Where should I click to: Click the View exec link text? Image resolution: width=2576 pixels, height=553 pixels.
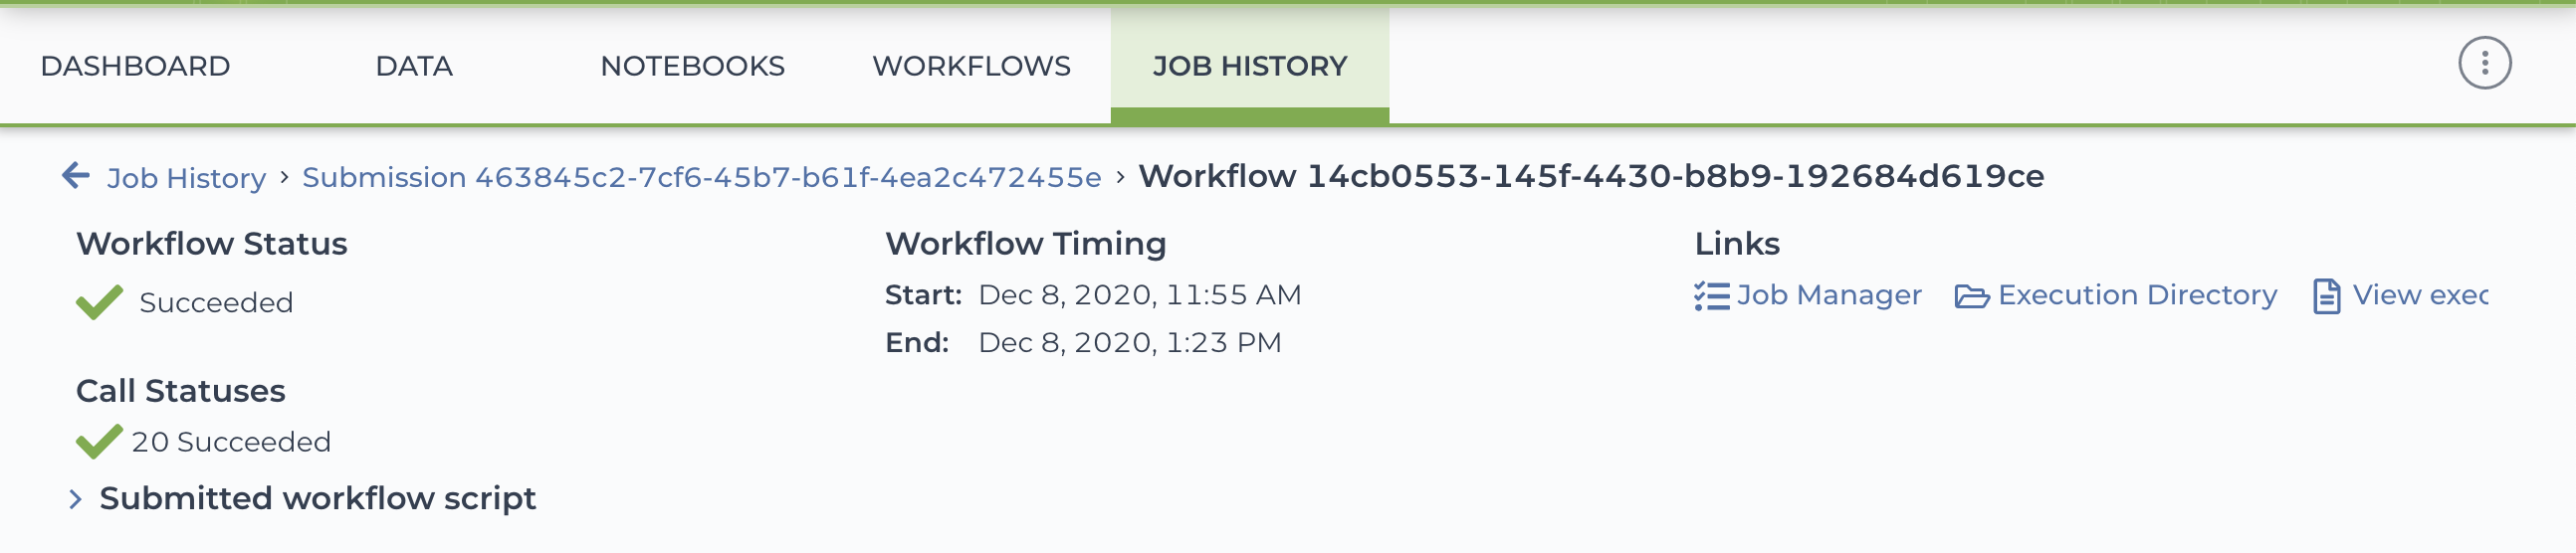[x=2420, y=296]
